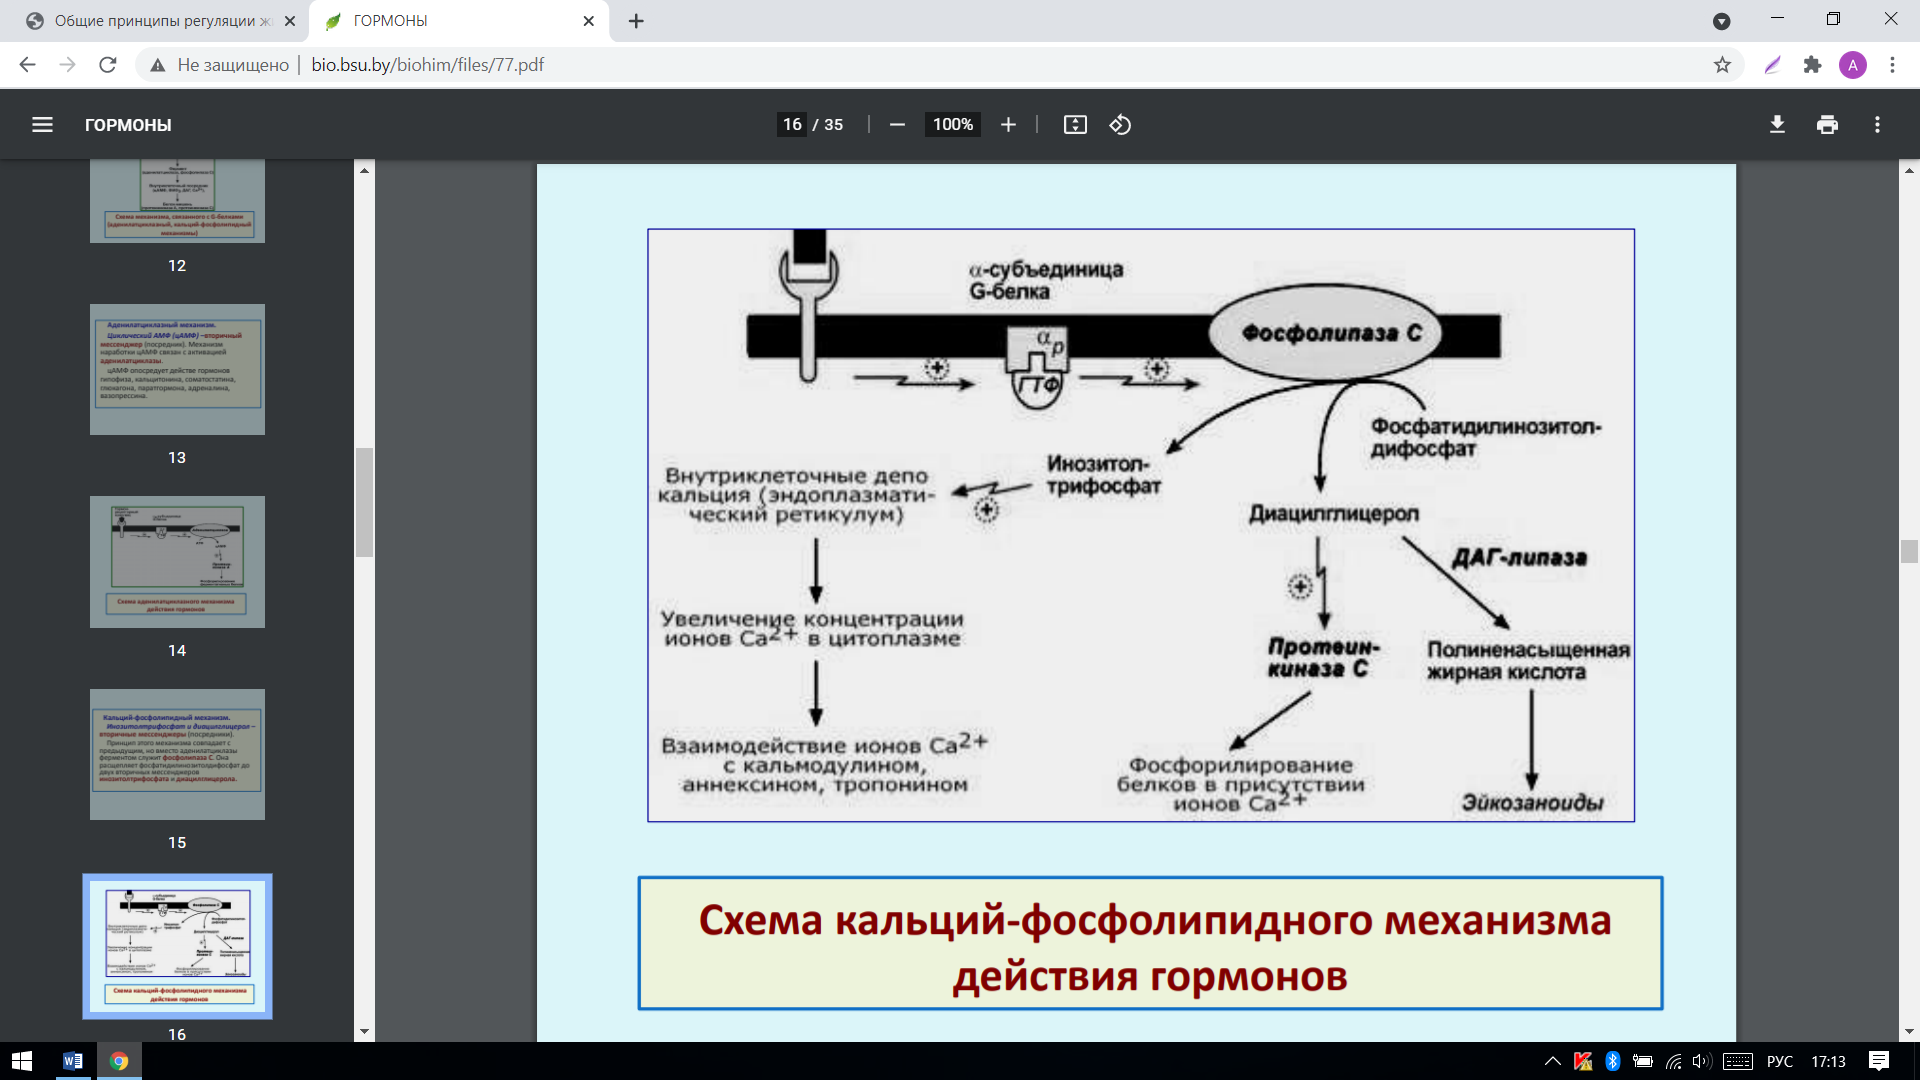Click the slide caption Схема кальций-фосфолипидного механизма
The width and height of the screenshot is (1920, 1080).
coord(1150,945)
